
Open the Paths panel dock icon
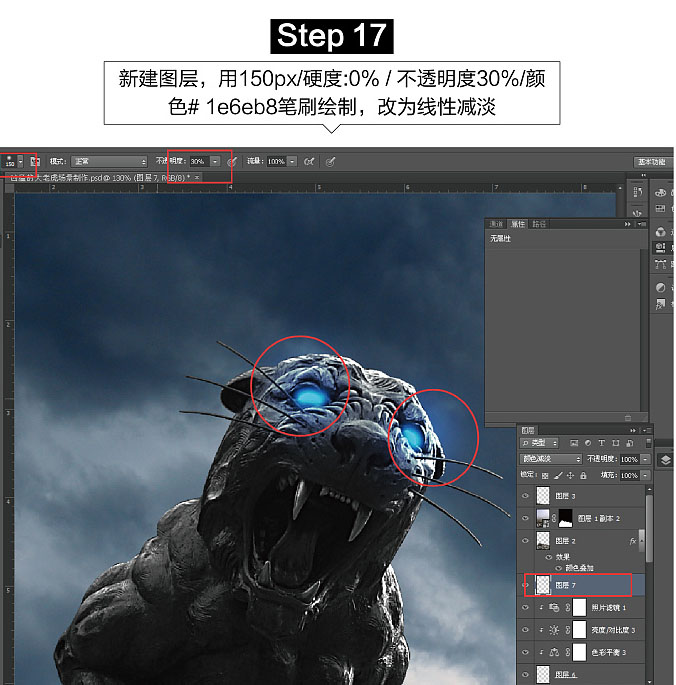coord(661,264)
